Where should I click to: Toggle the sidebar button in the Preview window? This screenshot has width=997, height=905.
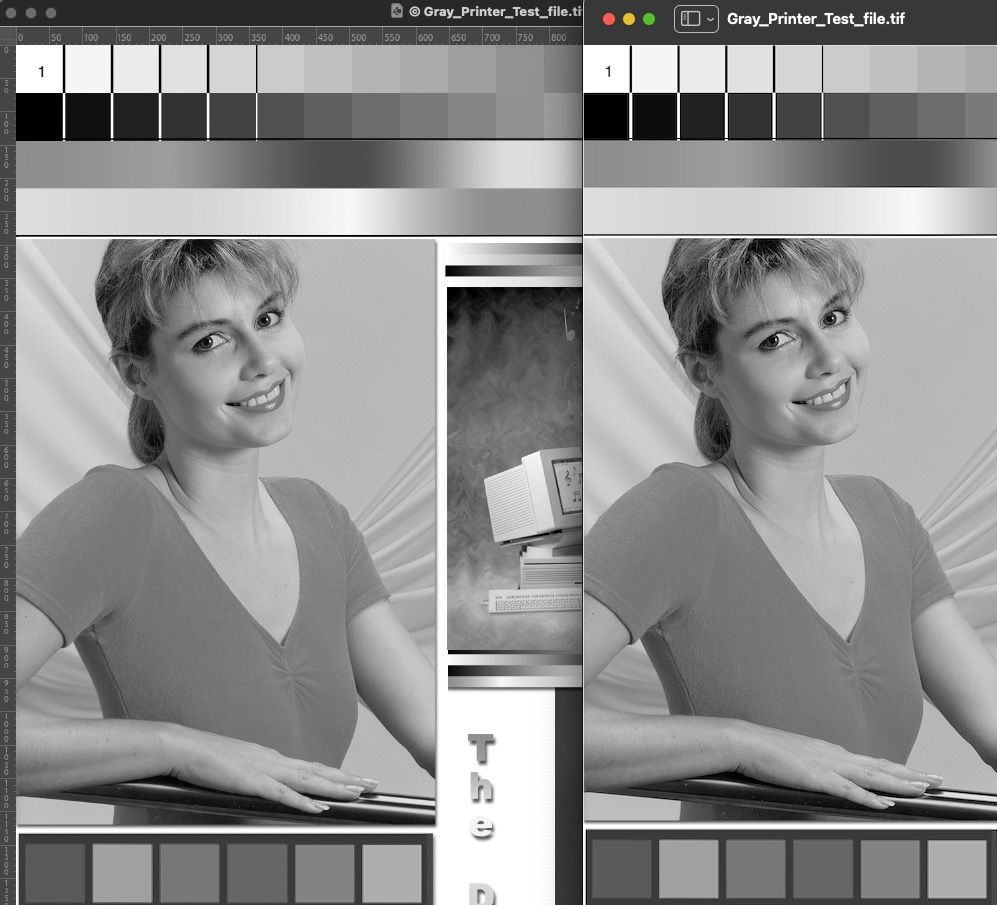pyautogui.click(x=691, y=19)
